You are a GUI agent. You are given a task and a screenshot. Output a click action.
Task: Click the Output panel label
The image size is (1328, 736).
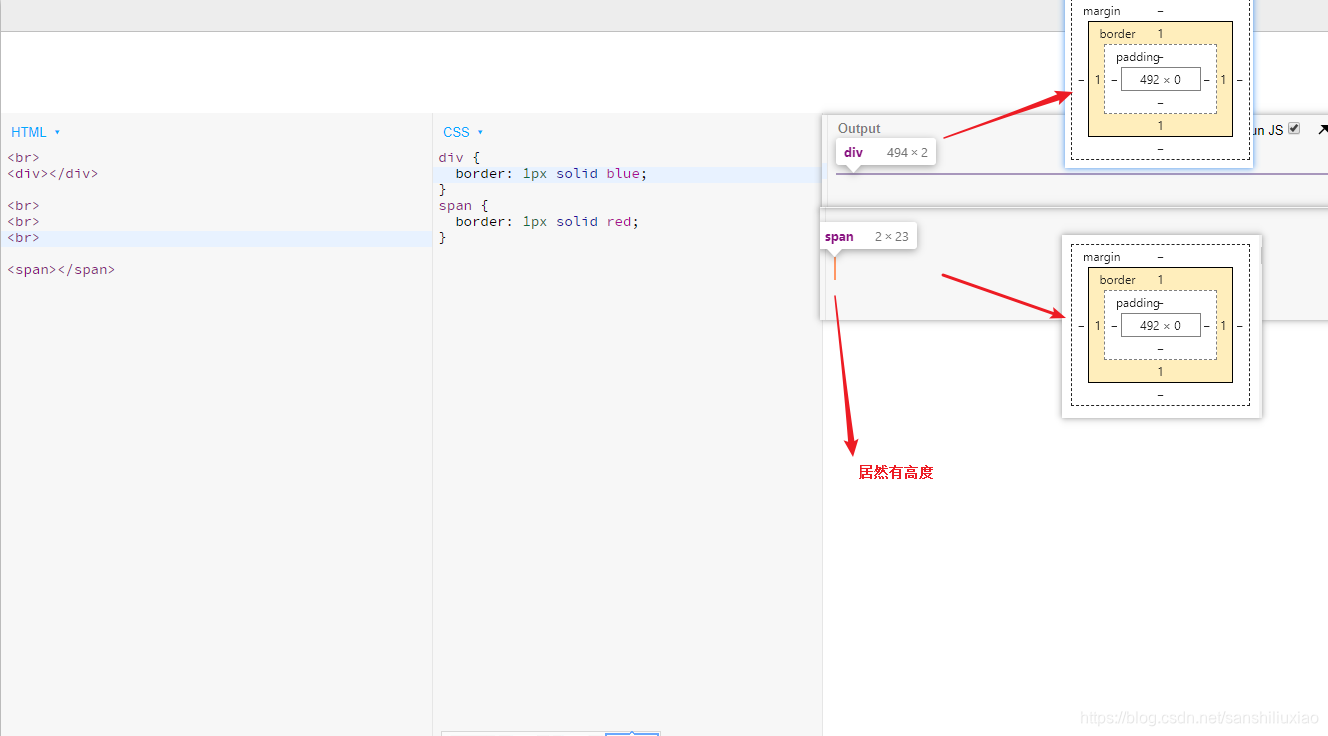[859, 128]
